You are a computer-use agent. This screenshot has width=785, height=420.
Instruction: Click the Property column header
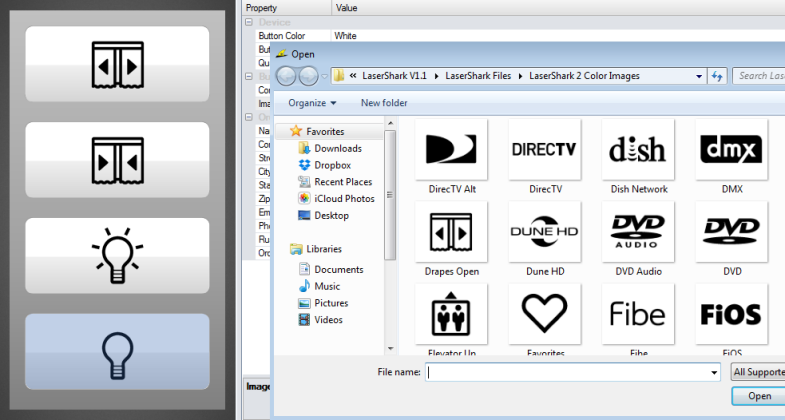pyautogui.click(x=287, y=8)
